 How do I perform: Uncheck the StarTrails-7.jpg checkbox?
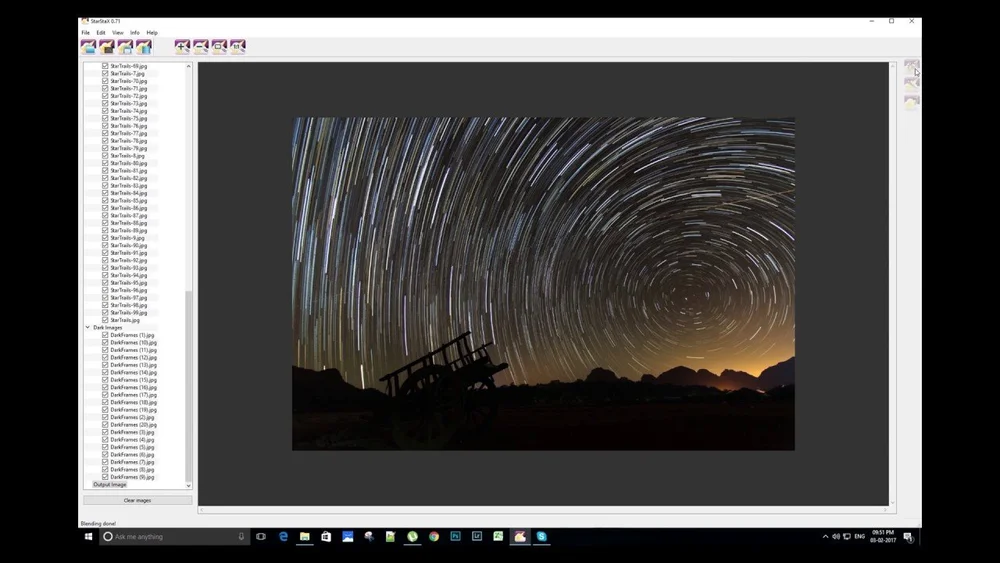click(x=105, y=73)
